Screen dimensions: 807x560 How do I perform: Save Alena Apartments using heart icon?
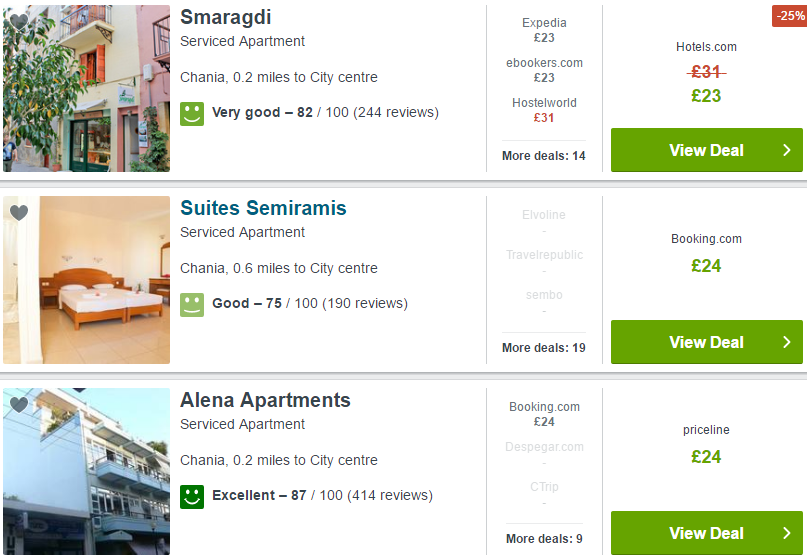pos(19,404)
